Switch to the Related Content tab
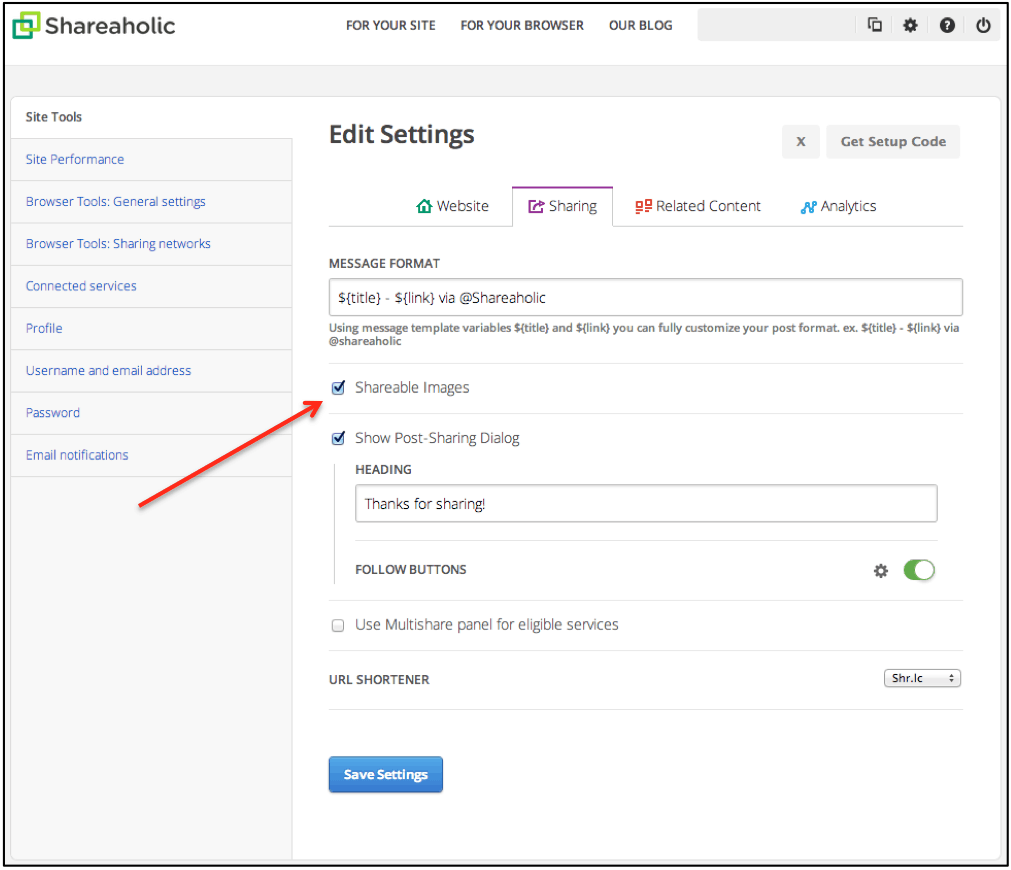This screenshot has height=870, width=1011. click(698, 206)
